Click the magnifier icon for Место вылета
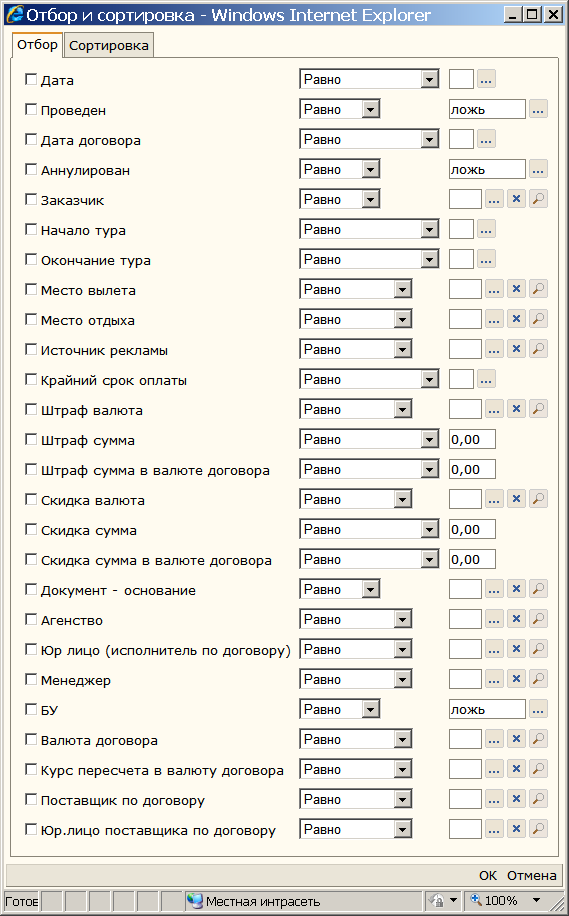The height and width of the screenshot is (916, 569). 538,289
